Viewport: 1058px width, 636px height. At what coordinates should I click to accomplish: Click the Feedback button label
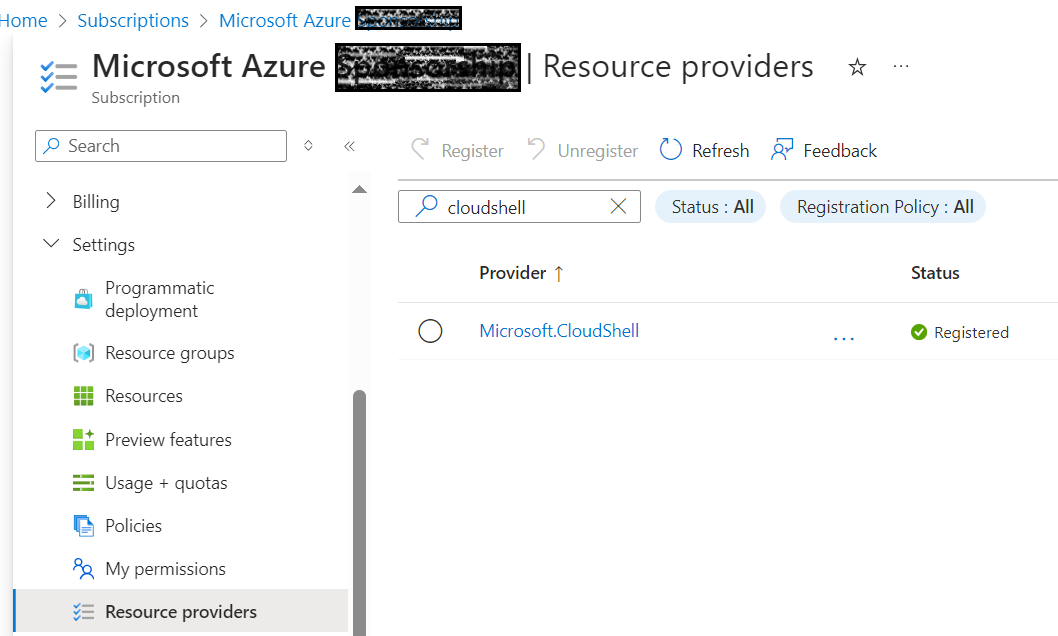pyautogui.click(x=839, y=150)
